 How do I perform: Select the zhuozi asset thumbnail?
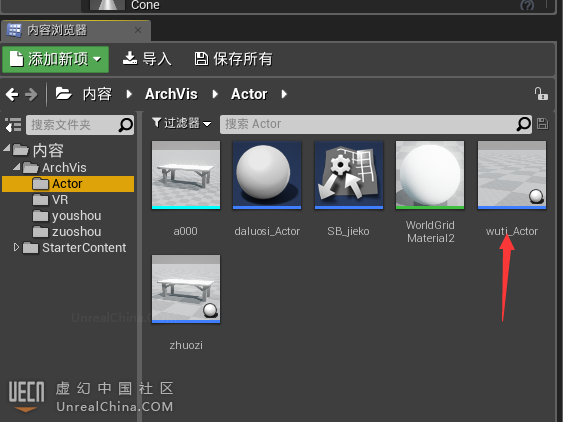[x=186, y=289]
